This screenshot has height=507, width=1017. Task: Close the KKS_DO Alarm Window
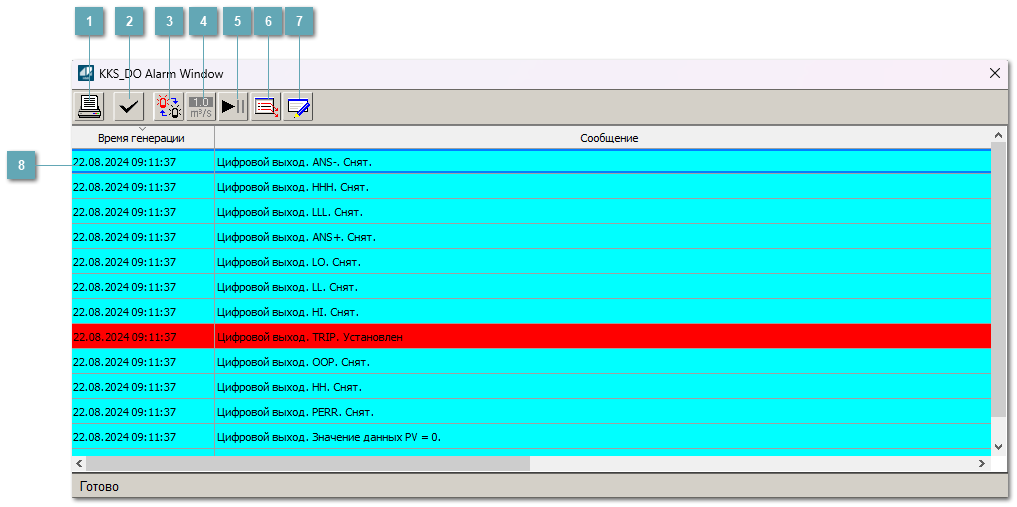(994, 73)
